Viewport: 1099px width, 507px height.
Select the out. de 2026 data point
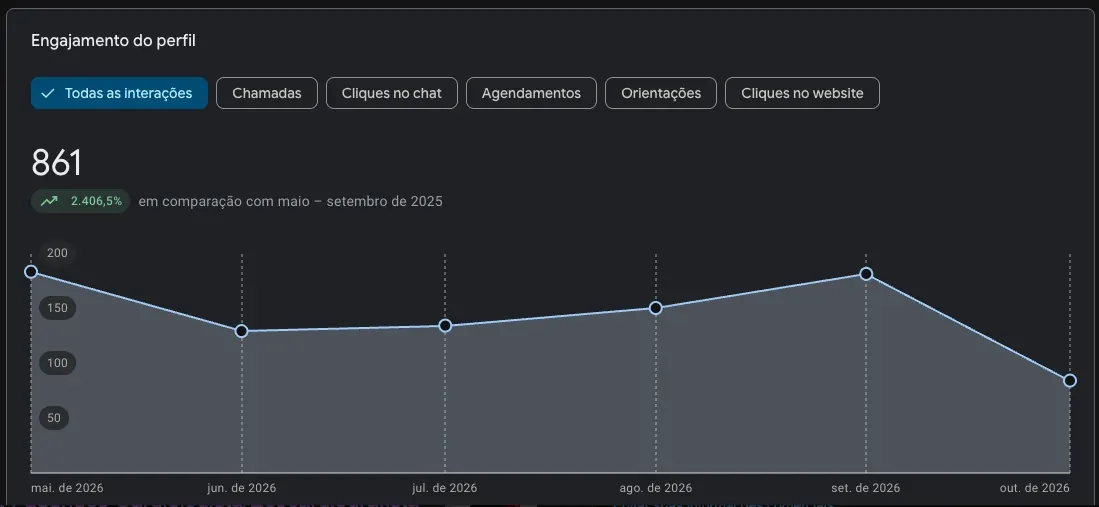1070,381
